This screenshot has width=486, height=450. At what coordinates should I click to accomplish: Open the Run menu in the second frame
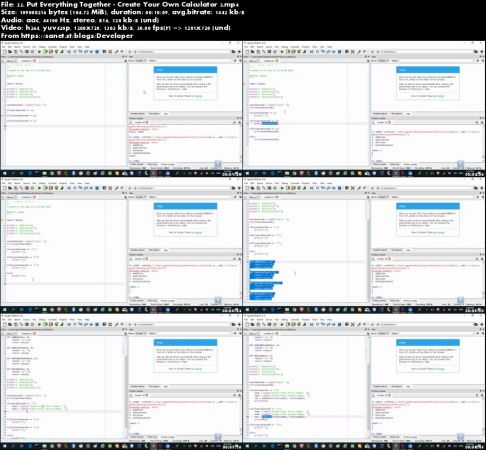tap(276, 47)
